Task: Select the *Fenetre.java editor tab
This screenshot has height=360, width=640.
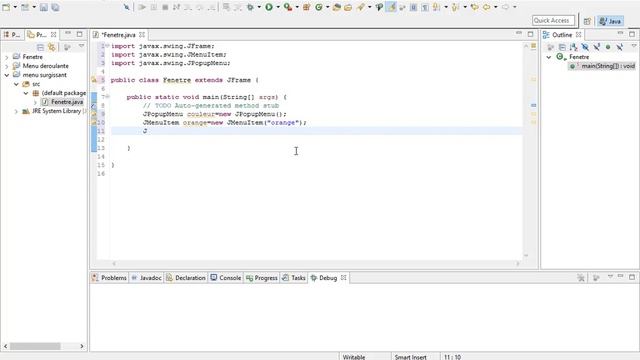Action: pos(118,35)
